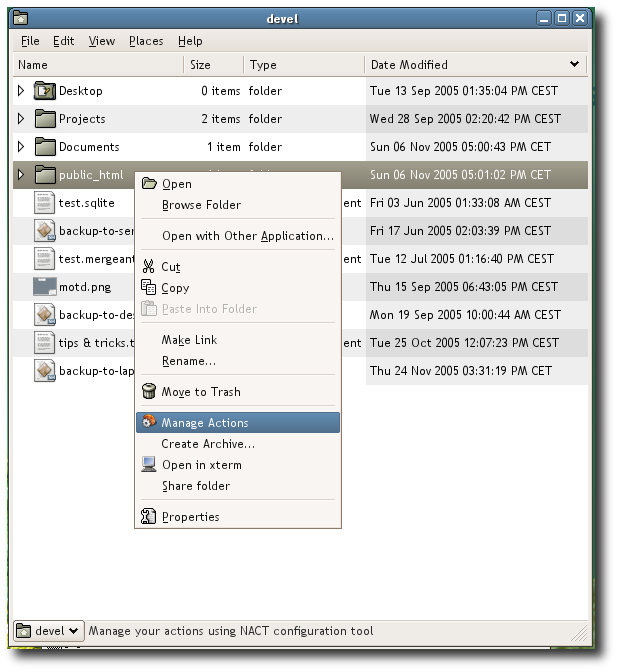The width and height of the screenshot is (618, 672).
Task: Click the backup-to-lap script icon
Action: click(45, 371)
